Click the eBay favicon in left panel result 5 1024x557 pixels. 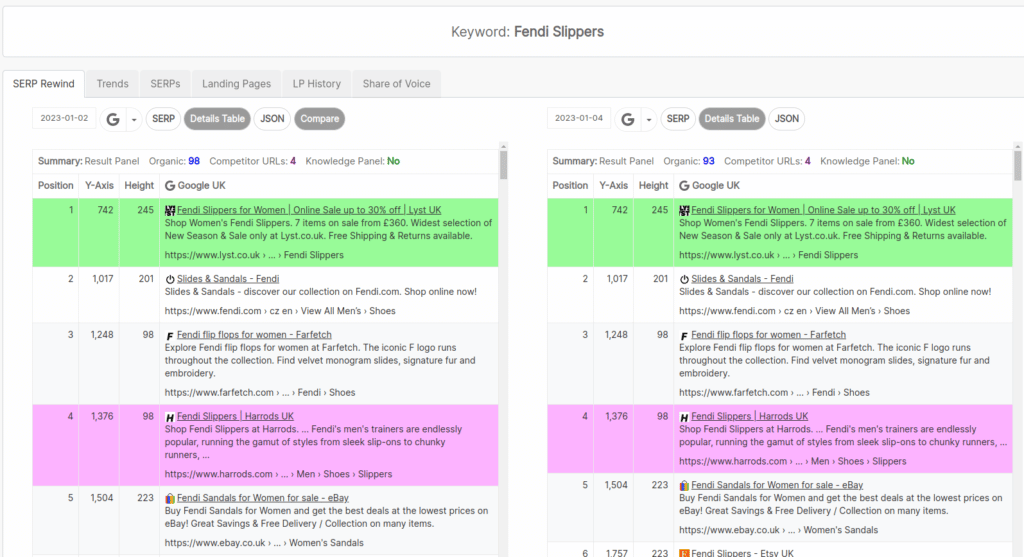(170, 499)
